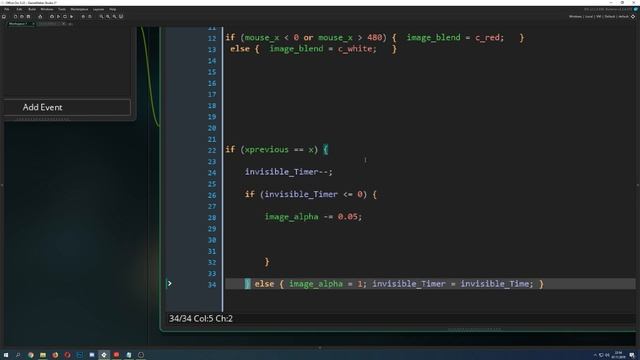The width and height of the screenshot is (640, 360).
Task: Click the Save Project toolbar icon
Action: (28, 16)
